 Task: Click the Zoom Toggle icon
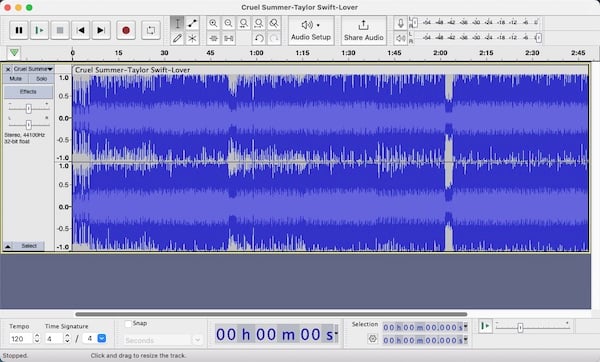274,23
